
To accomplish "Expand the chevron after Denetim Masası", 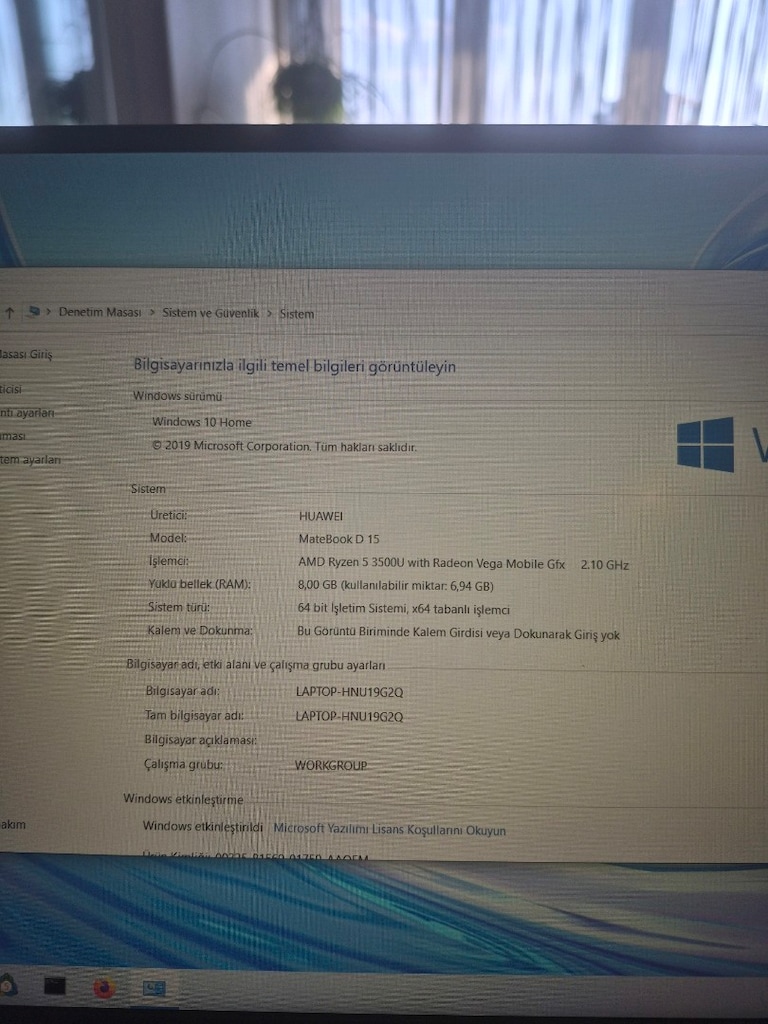I will 152,312.
